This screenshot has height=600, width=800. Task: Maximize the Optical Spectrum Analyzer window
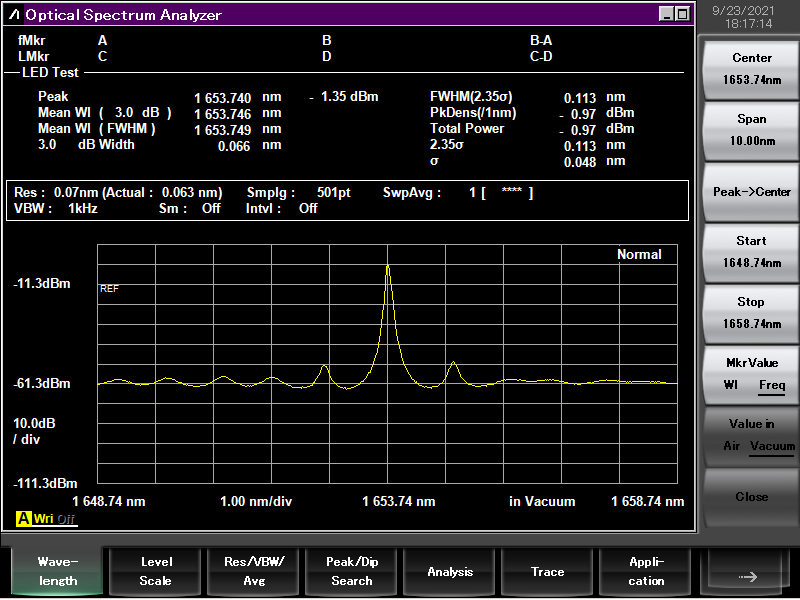(682, 14)
